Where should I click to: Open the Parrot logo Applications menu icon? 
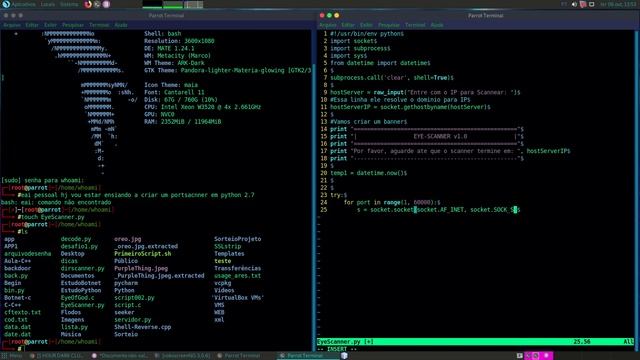coord(6,4)
